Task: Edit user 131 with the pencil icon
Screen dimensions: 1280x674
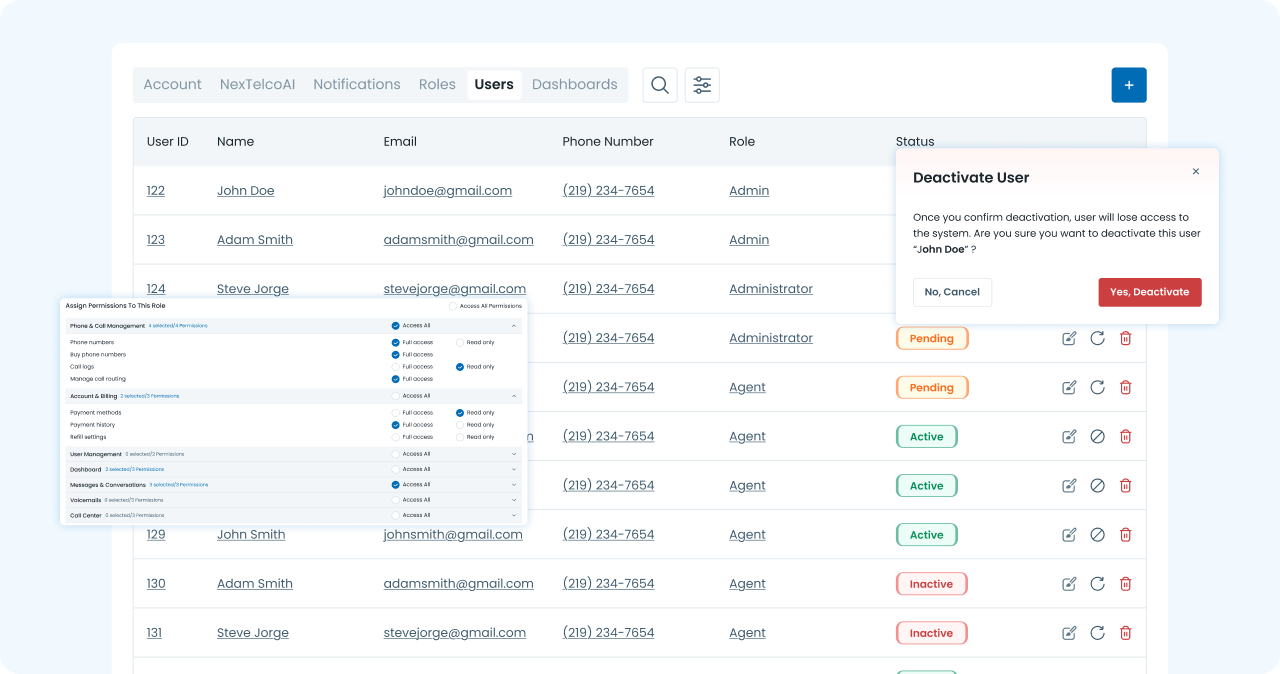Action: 1069,633
